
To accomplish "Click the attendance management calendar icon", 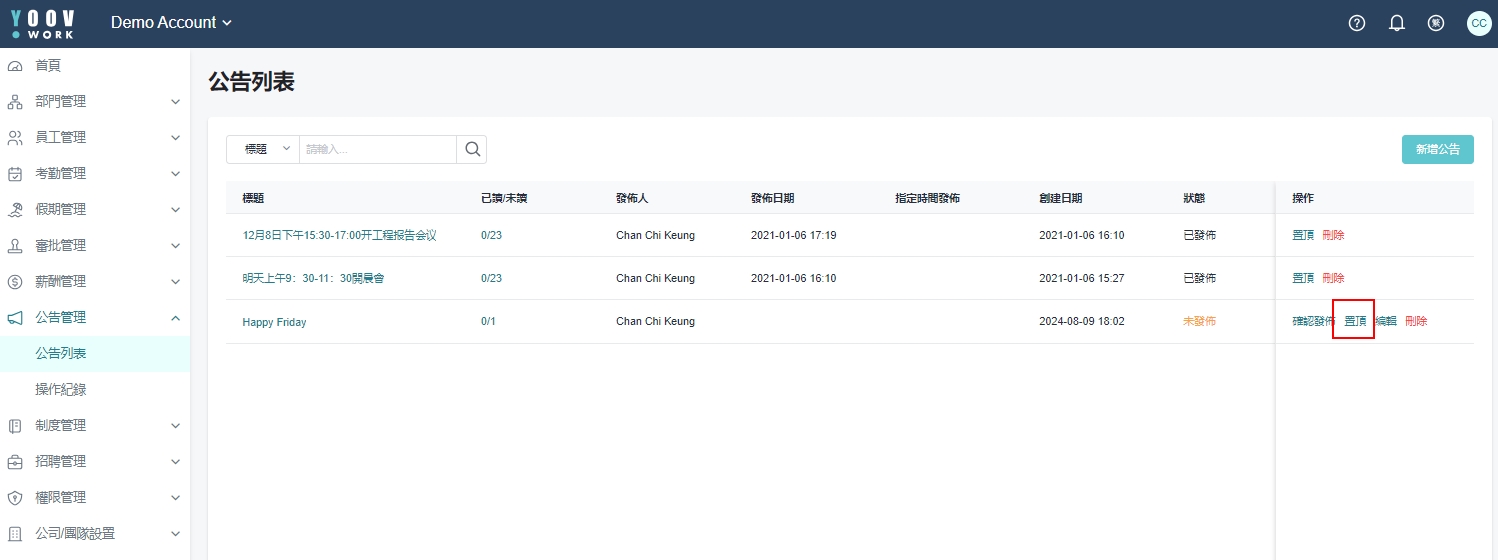I will pyautogui.click(x=15, y=174).
